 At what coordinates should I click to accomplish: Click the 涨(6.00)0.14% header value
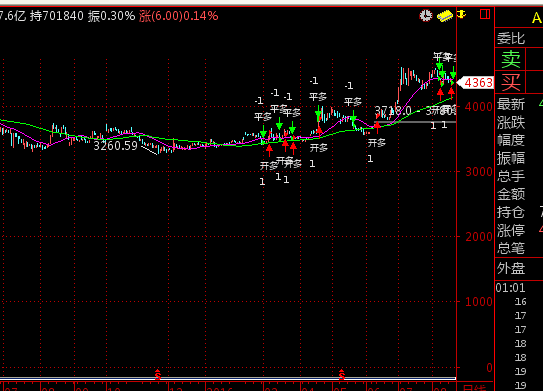click(179, 16)
